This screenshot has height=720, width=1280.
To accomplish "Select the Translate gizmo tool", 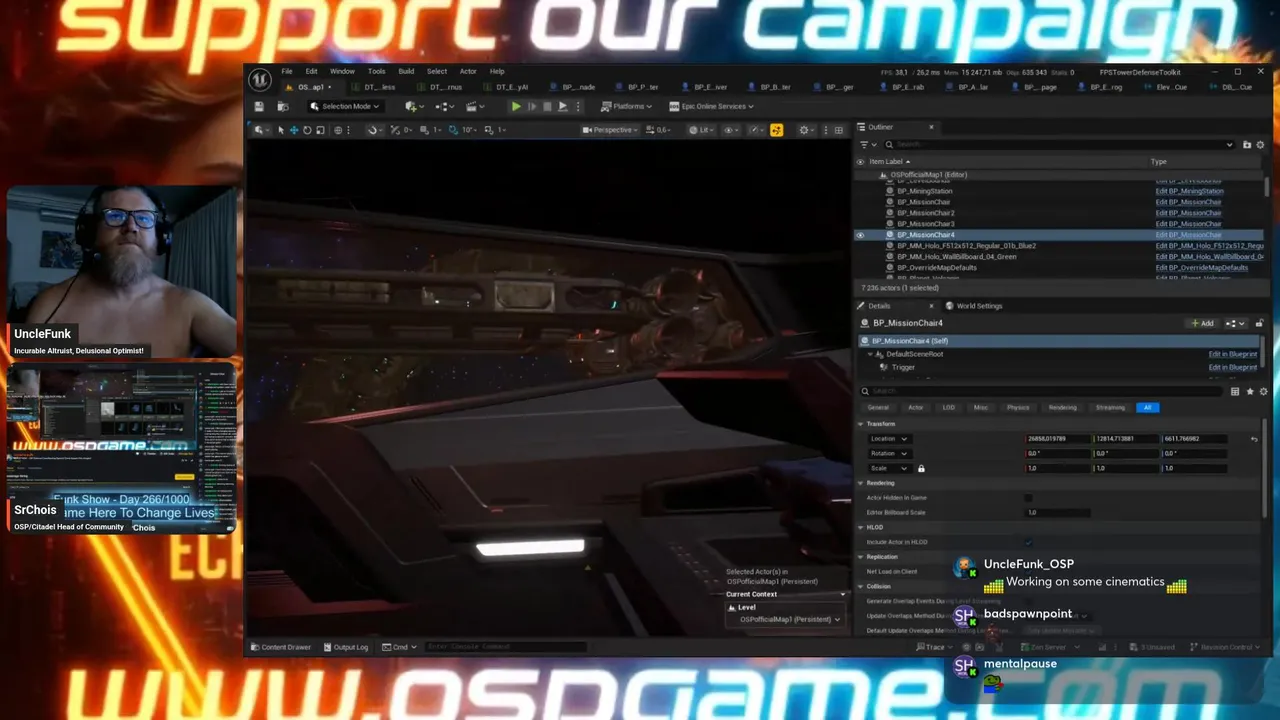I will [294, 130].
